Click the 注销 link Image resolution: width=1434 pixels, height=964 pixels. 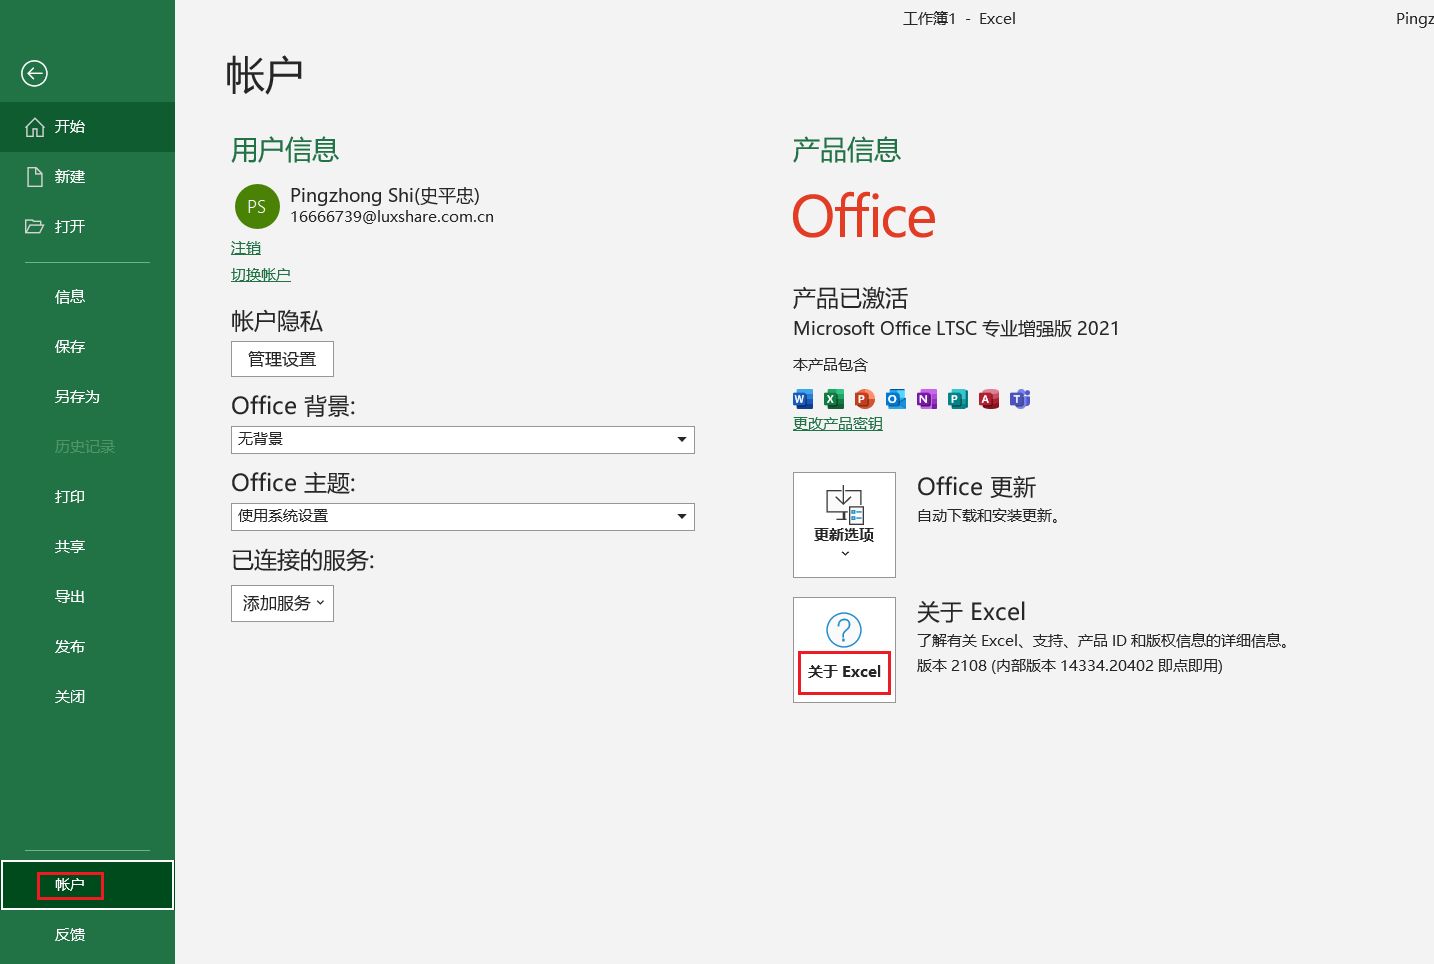(x=246, y=248)
